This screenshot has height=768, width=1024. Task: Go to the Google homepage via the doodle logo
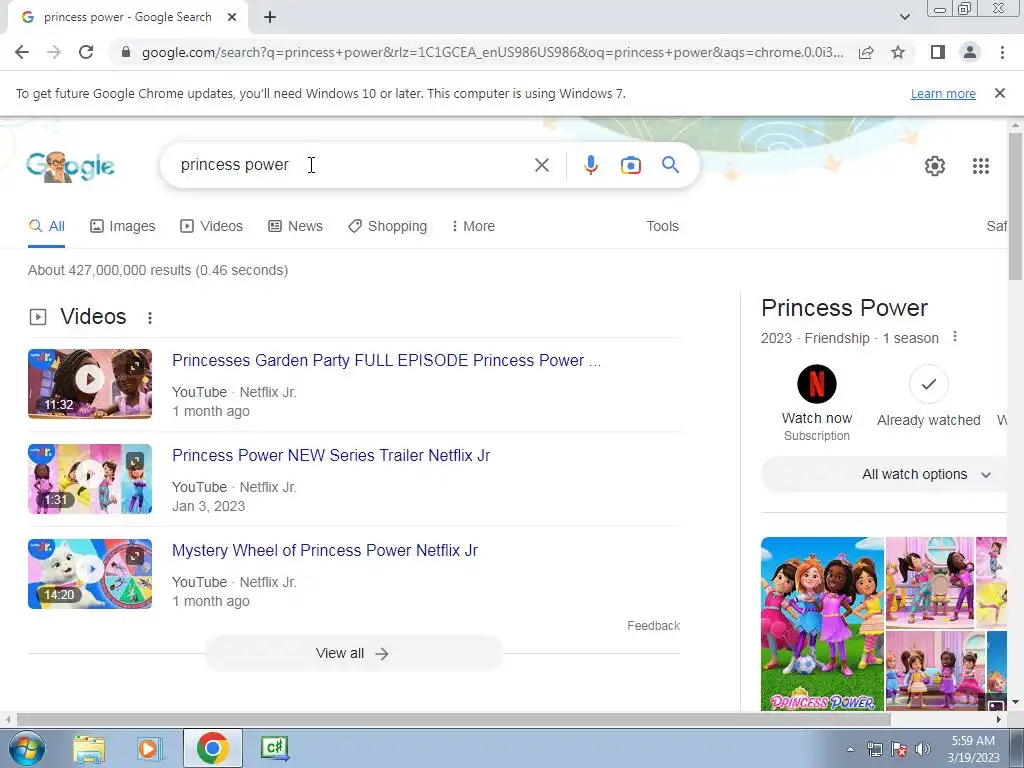pos(71,166)
